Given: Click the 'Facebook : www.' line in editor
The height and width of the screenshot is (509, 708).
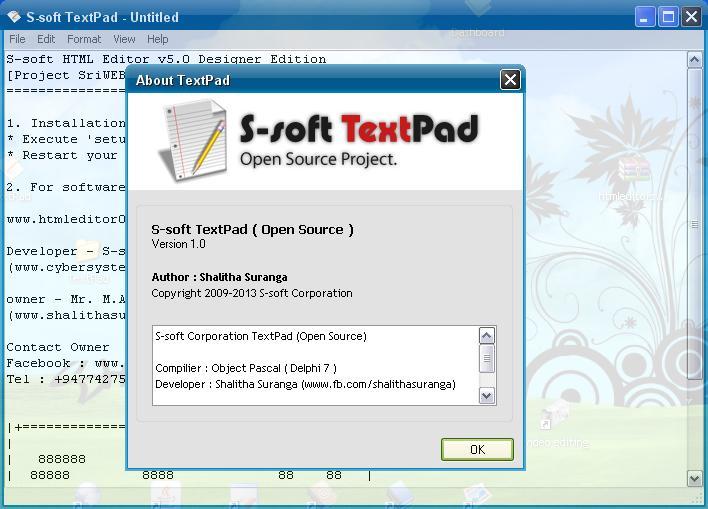Looking at the screenshot, I should coord(65,364).
